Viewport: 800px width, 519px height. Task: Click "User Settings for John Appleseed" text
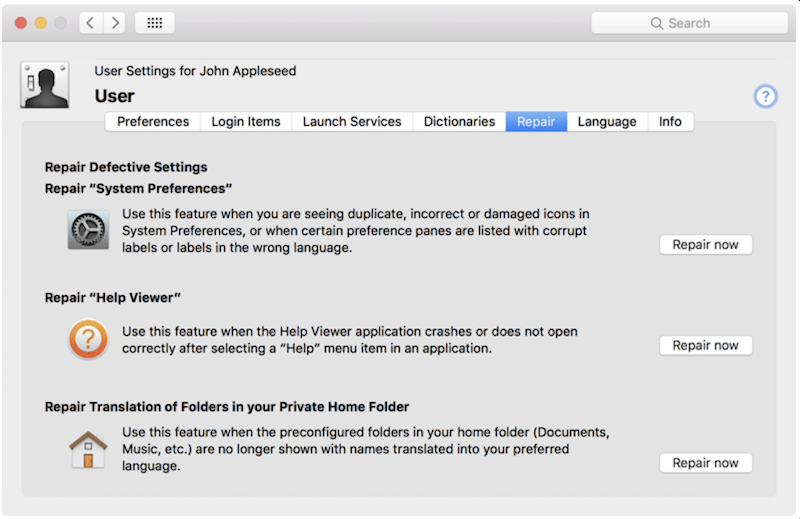(x=195, y=71)
